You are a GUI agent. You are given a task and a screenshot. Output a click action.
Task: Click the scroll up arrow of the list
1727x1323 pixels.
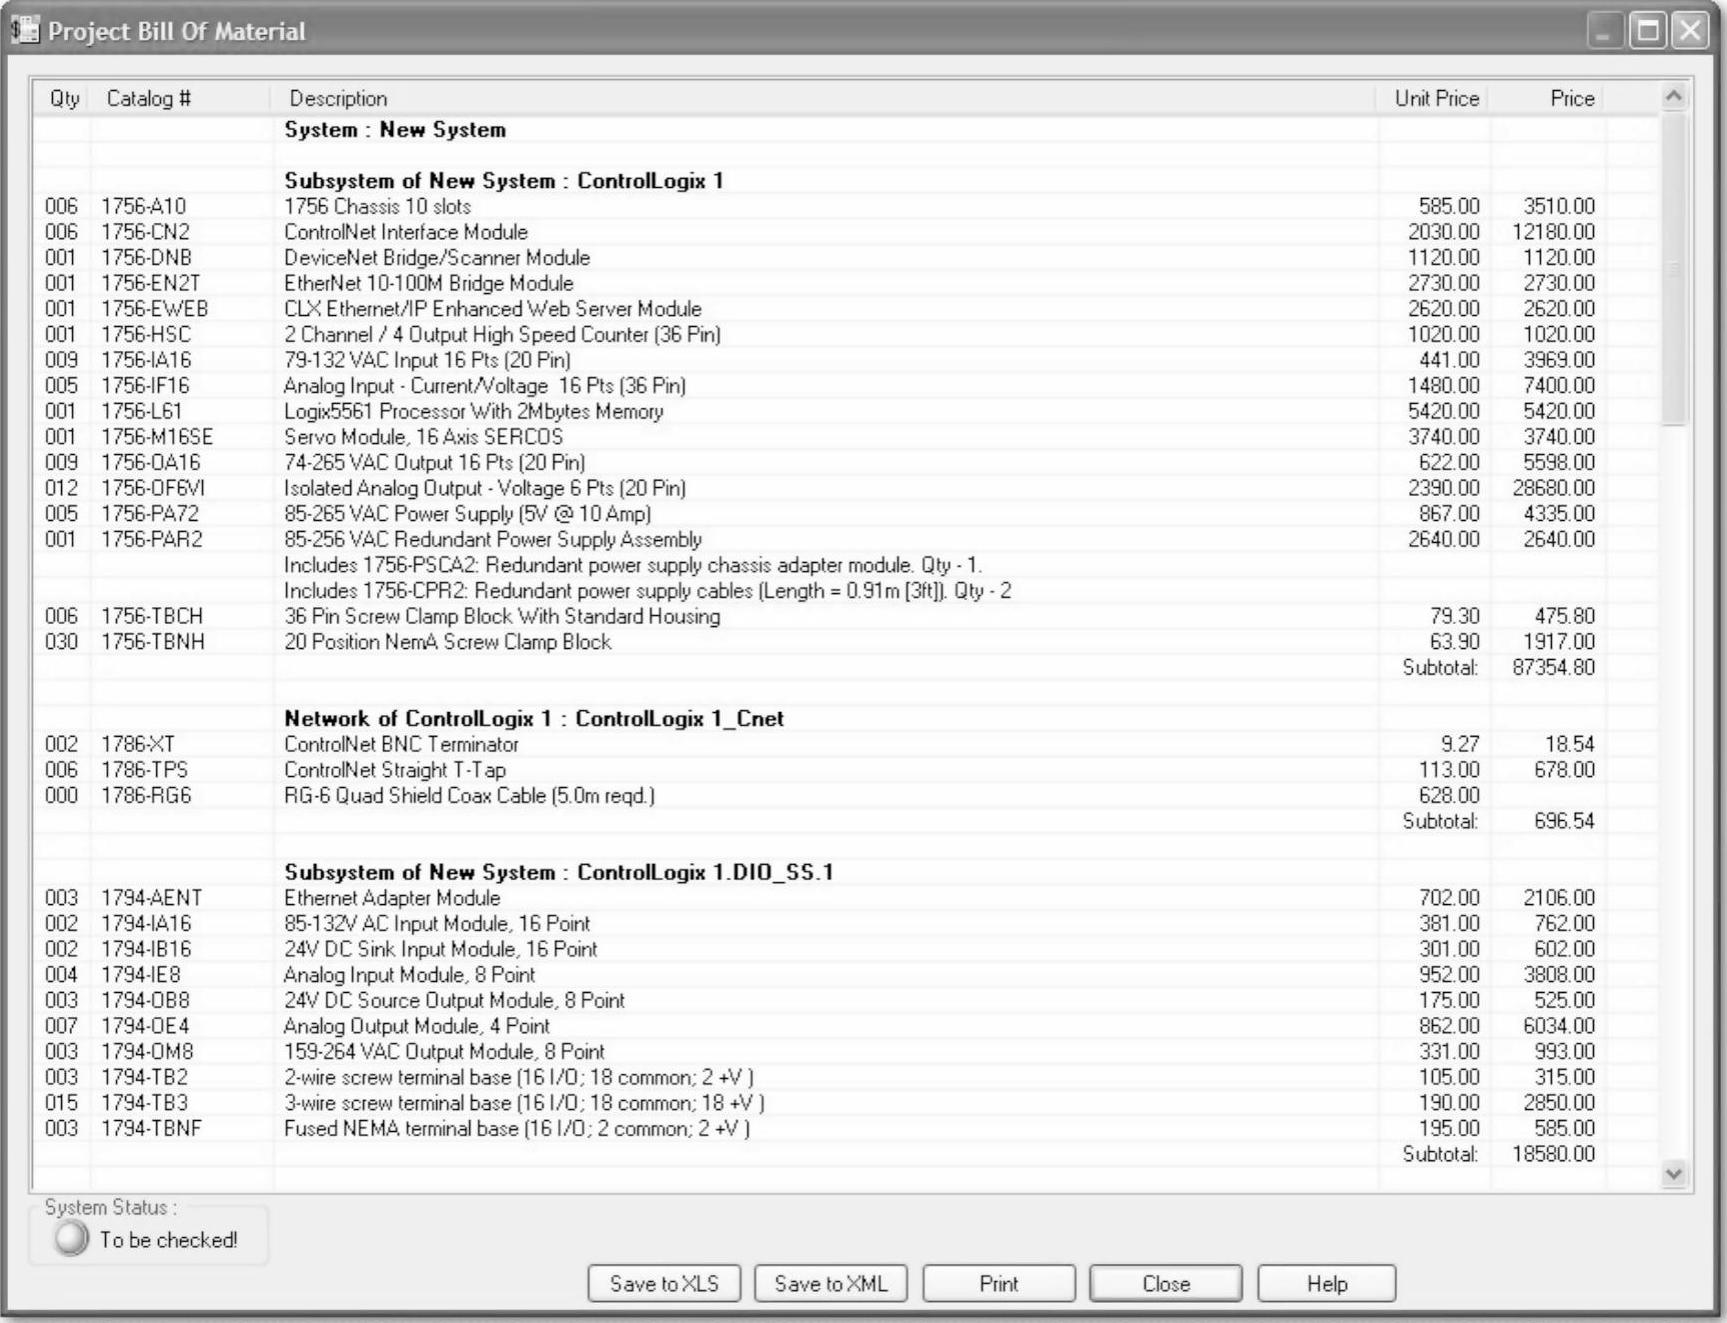coord(1674,97)
